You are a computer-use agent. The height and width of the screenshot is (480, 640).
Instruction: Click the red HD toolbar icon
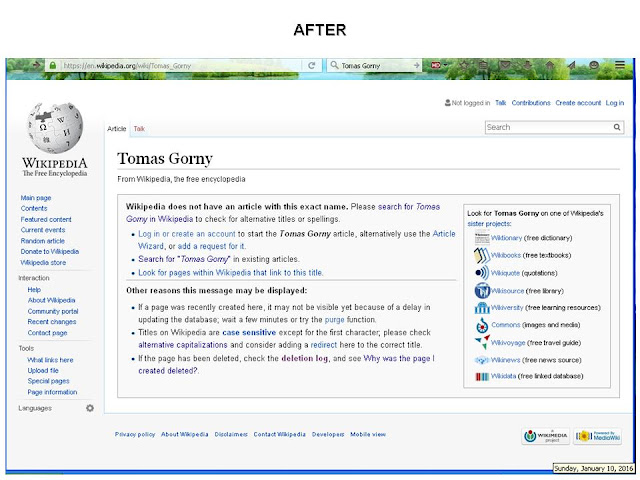[436, 65]
